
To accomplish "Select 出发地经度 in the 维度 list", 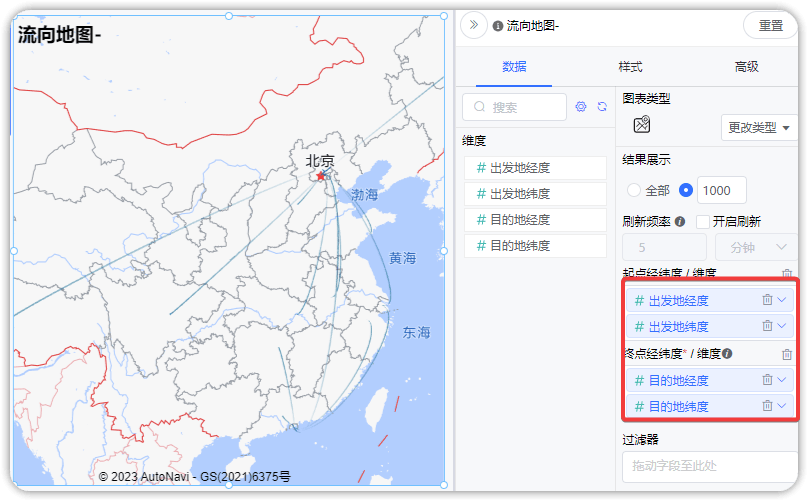I will 535,168.
